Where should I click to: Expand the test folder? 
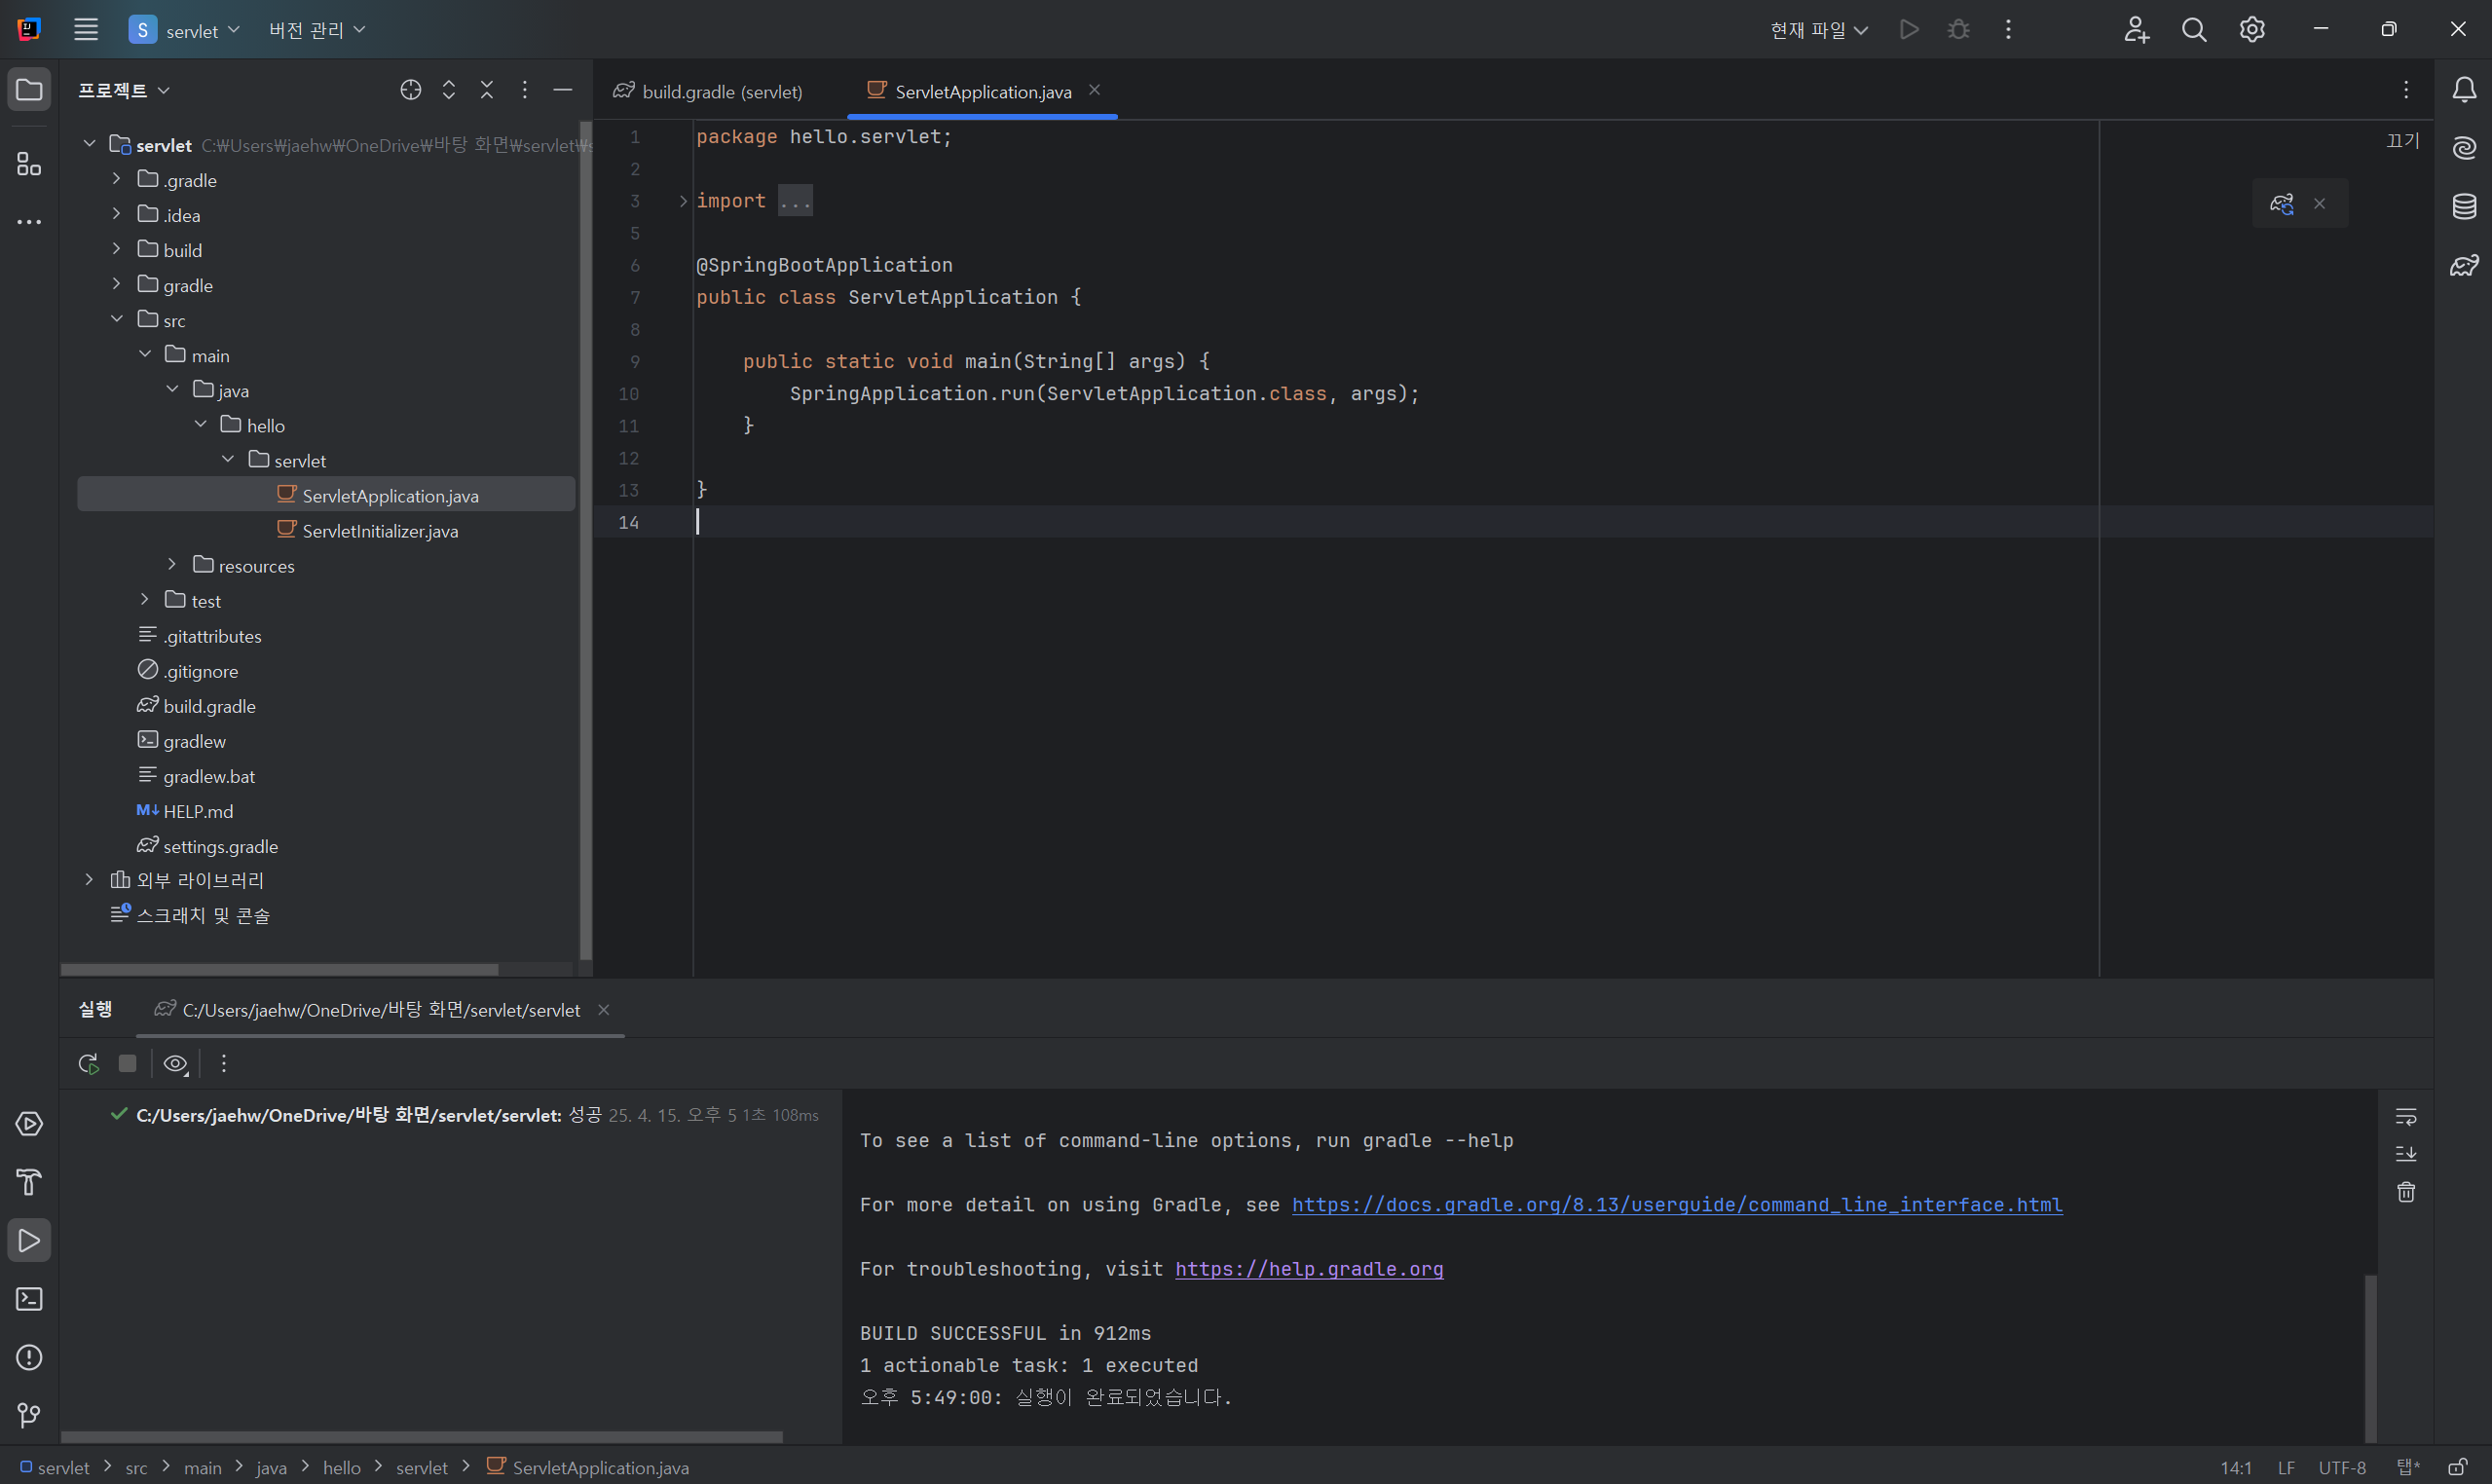click(x=144, y=600)
